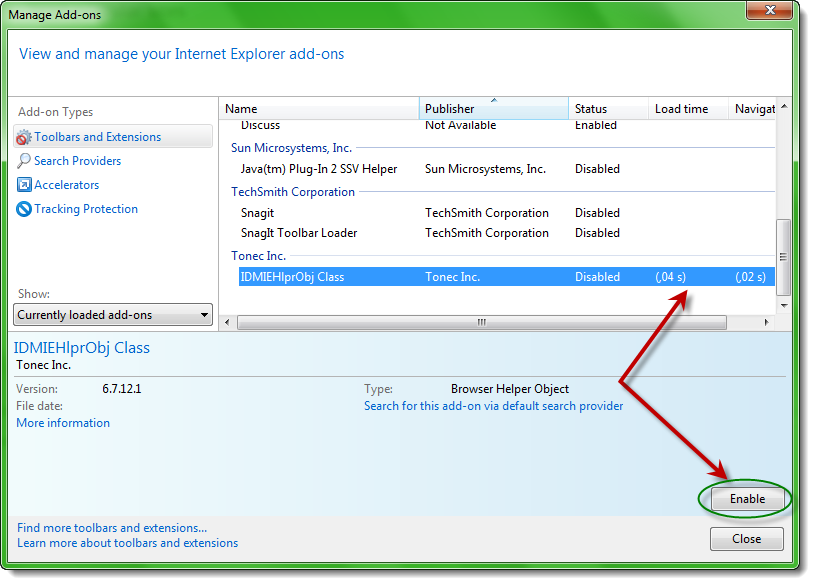Select the SnagIt Toolbar Loader row
The width and height of the screenshot is (815, 585).
(507, 233)
